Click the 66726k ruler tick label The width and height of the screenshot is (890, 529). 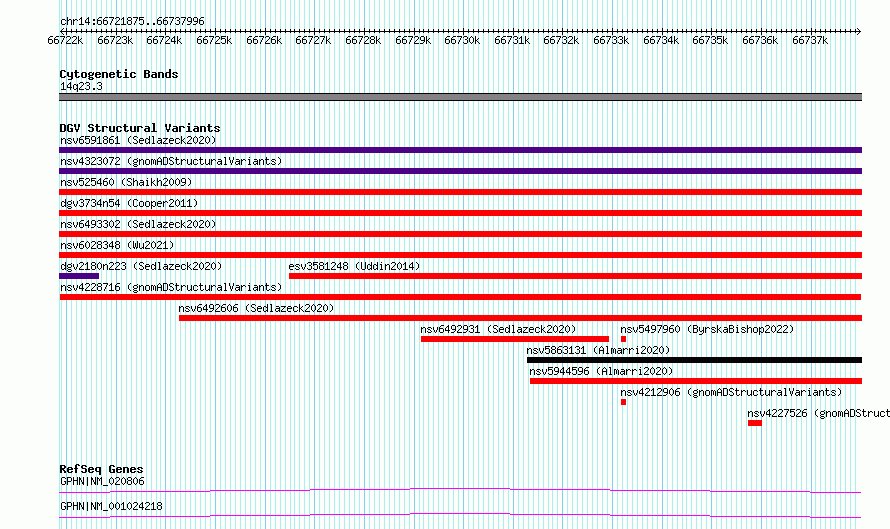(x=264, y=40)
